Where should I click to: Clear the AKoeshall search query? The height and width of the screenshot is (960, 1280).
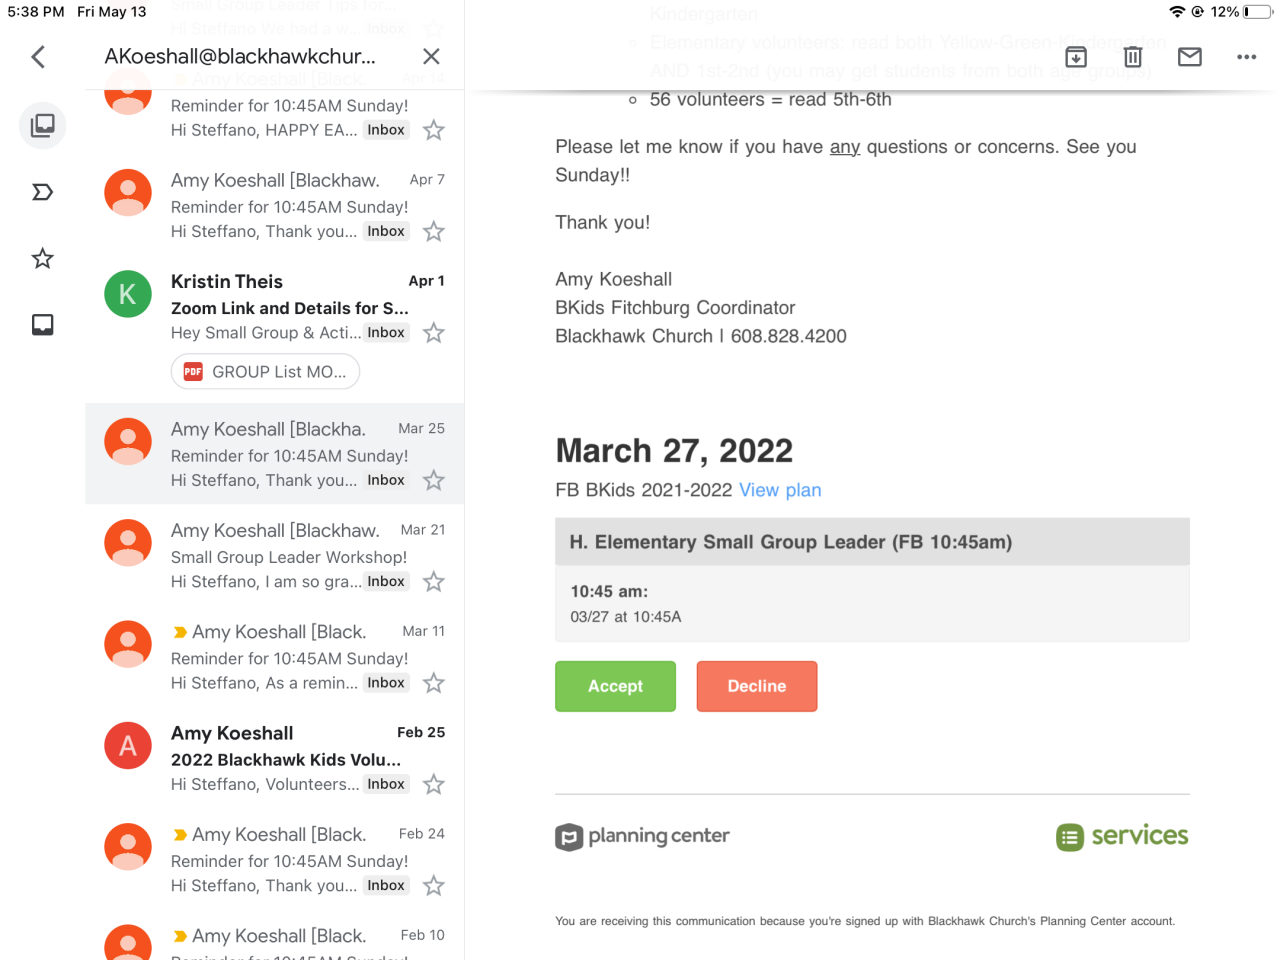point(431,57)
